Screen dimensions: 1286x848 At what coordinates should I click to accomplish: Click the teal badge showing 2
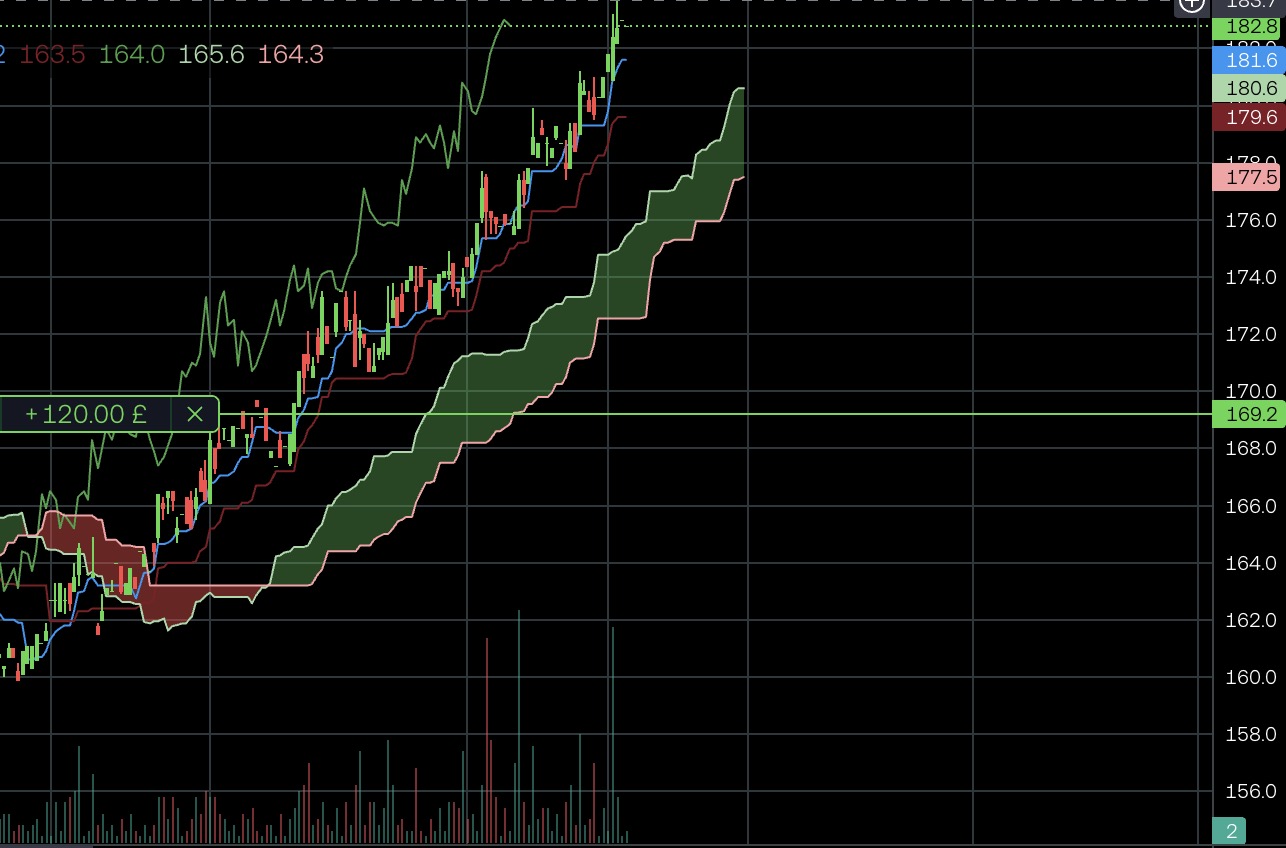click(1230, 831)
